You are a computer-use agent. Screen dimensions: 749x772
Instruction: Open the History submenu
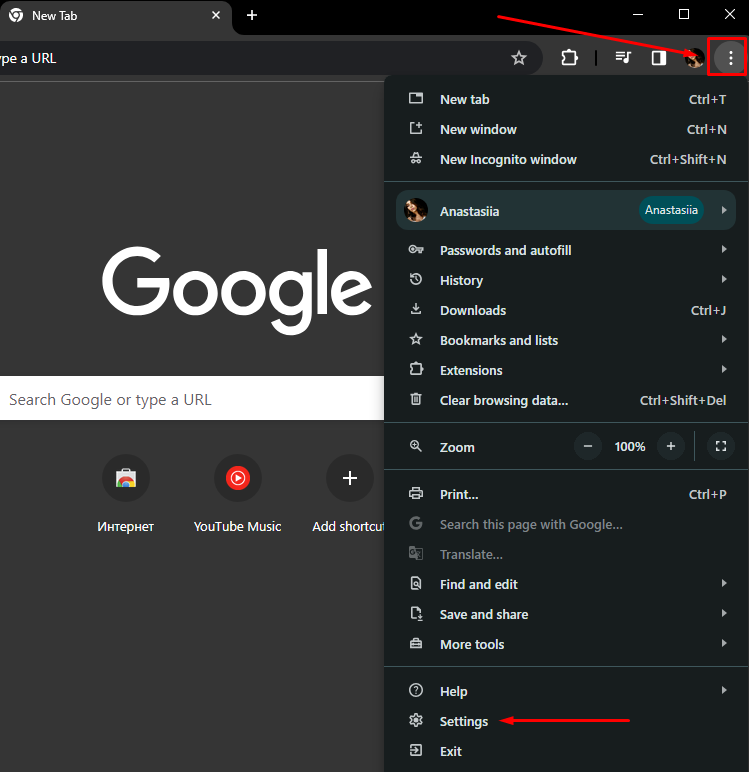tap(566, 280)
